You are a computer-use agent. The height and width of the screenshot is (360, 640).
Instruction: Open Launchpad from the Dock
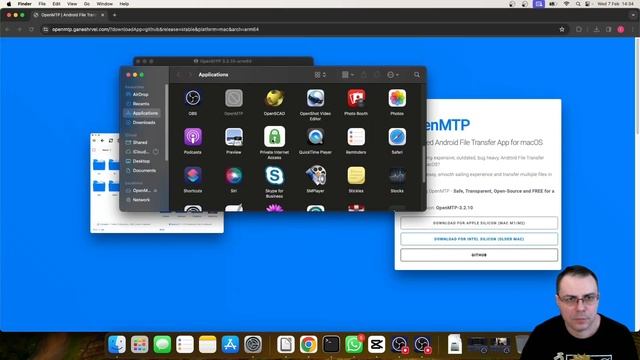[x=140, y=344]
